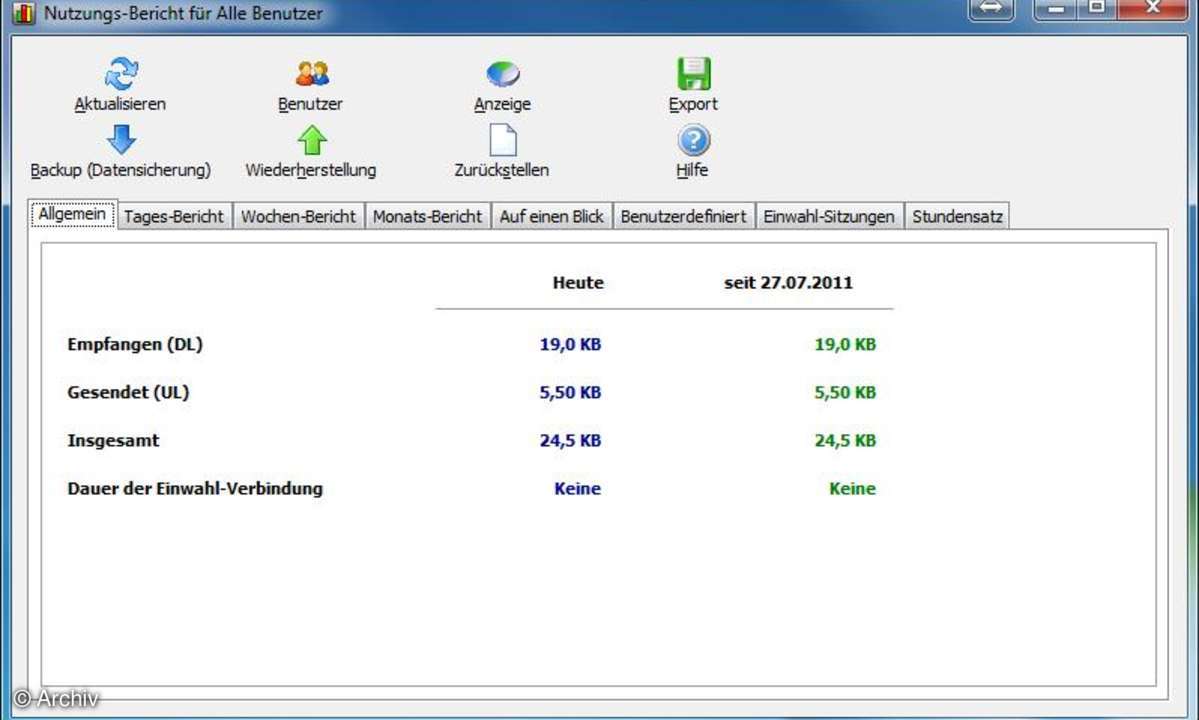Open the Benutzerdefiniert tab
This screenshot has height=720, width=1199.
(684, 216)
